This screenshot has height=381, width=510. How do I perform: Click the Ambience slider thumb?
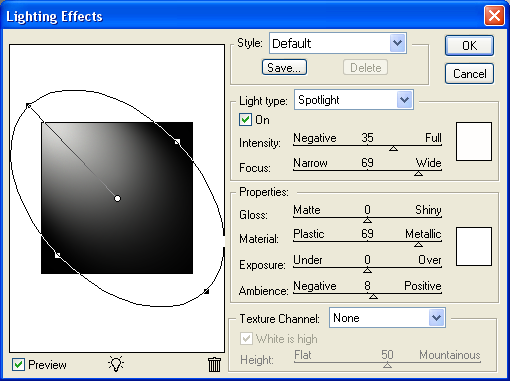tap(373, 296)
